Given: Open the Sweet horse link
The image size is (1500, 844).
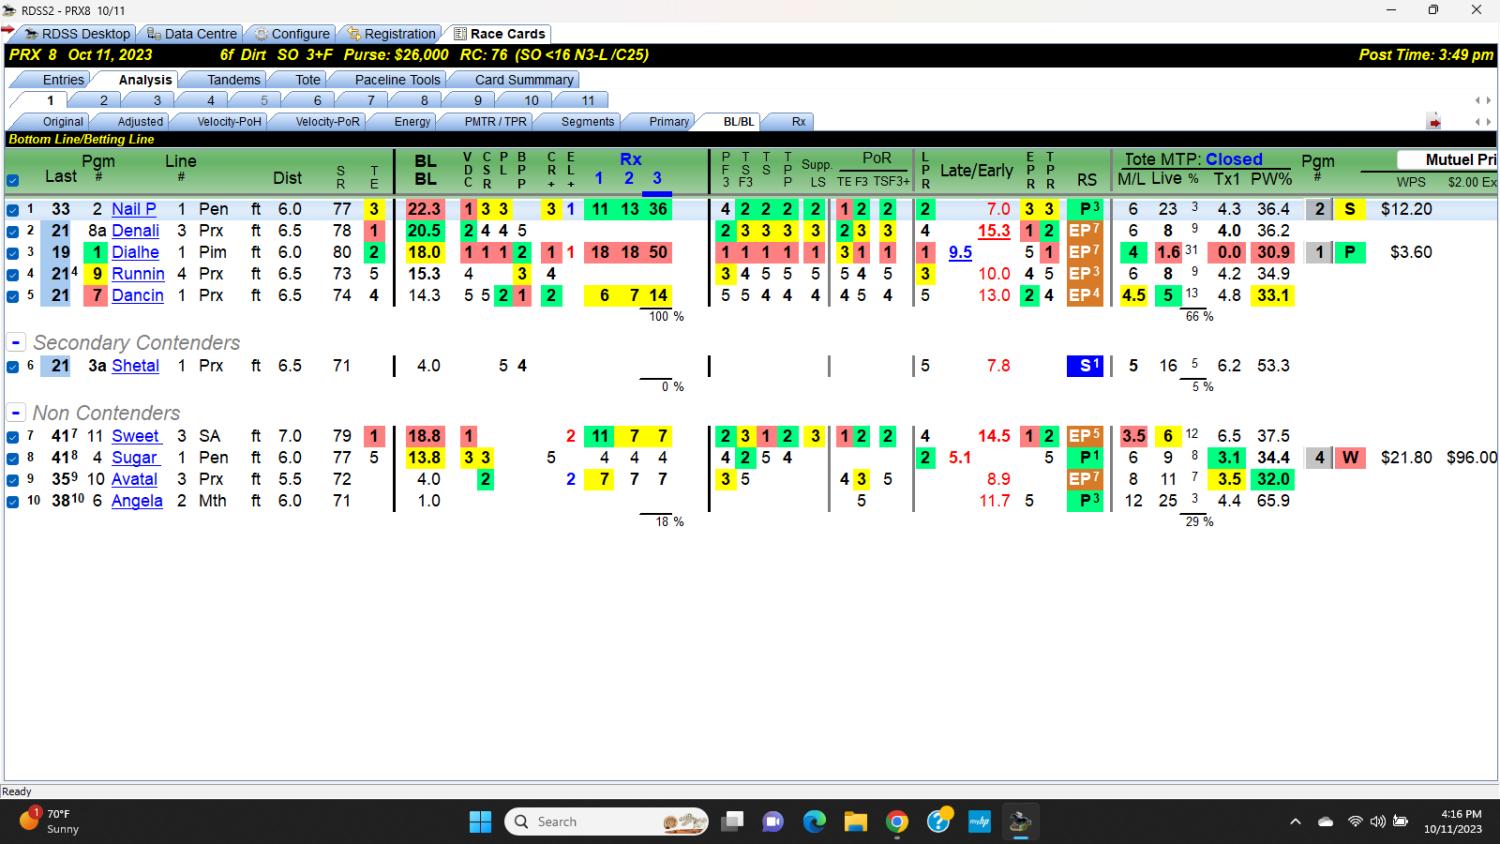Looking at the screenshot, I should [x=135, y=436].
